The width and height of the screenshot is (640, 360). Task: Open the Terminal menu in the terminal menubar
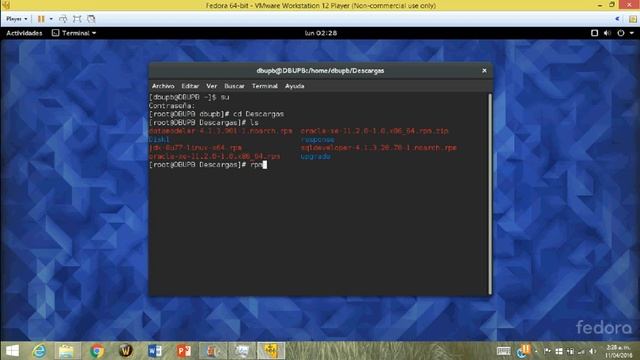point(264,86)
